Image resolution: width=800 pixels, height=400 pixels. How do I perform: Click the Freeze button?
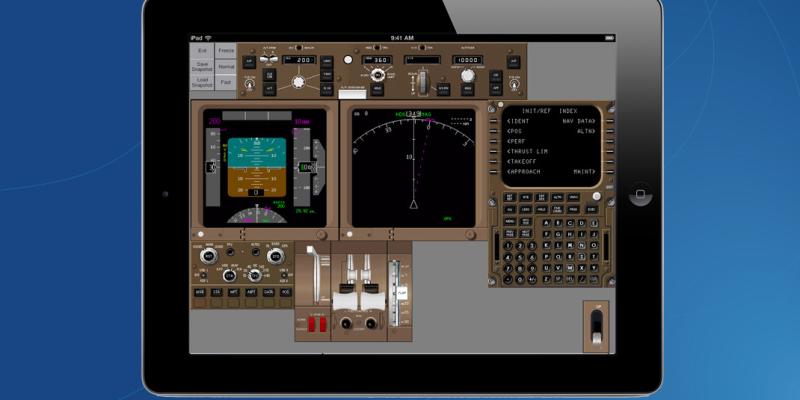[x=225, y=51]
